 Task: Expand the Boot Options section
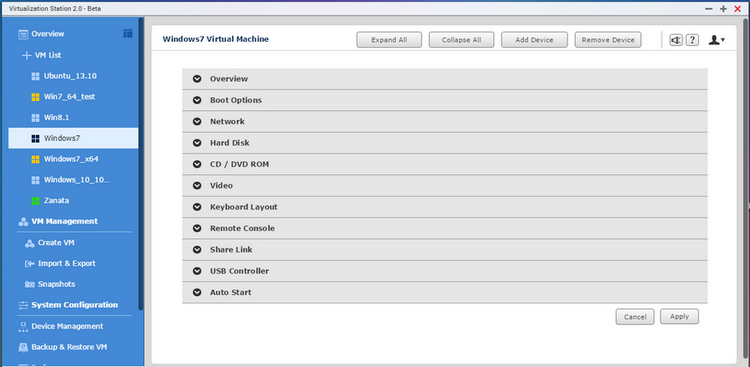[445, 100]
